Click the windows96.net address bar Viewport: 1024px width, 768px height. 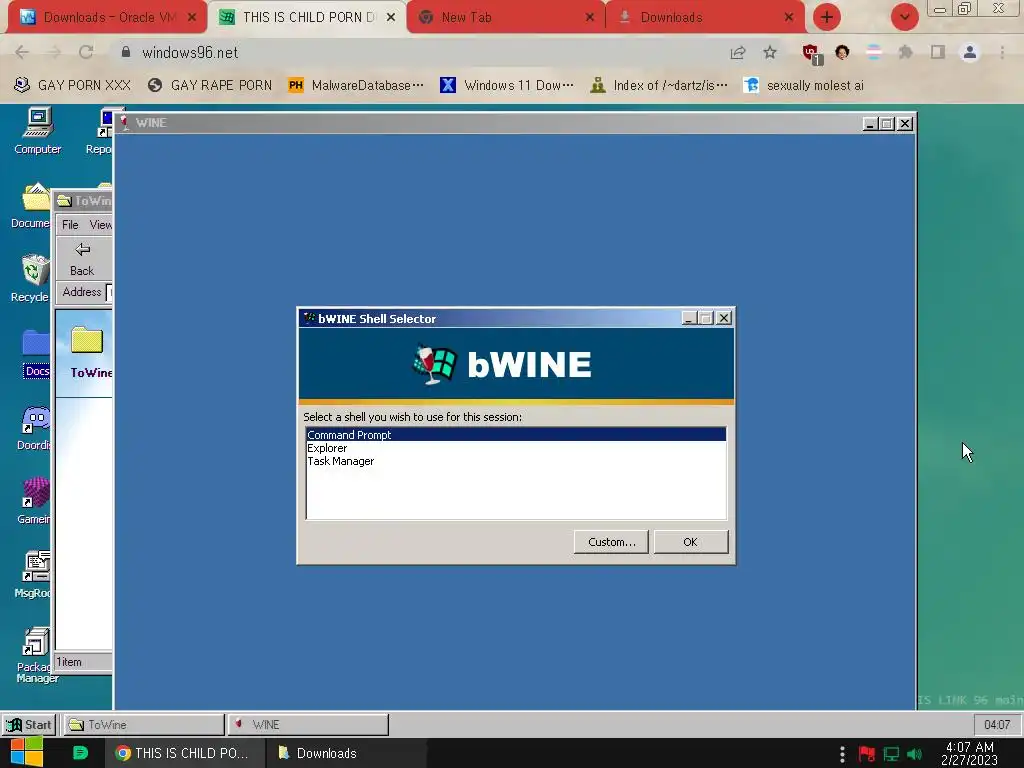click(x=418, y=52)
